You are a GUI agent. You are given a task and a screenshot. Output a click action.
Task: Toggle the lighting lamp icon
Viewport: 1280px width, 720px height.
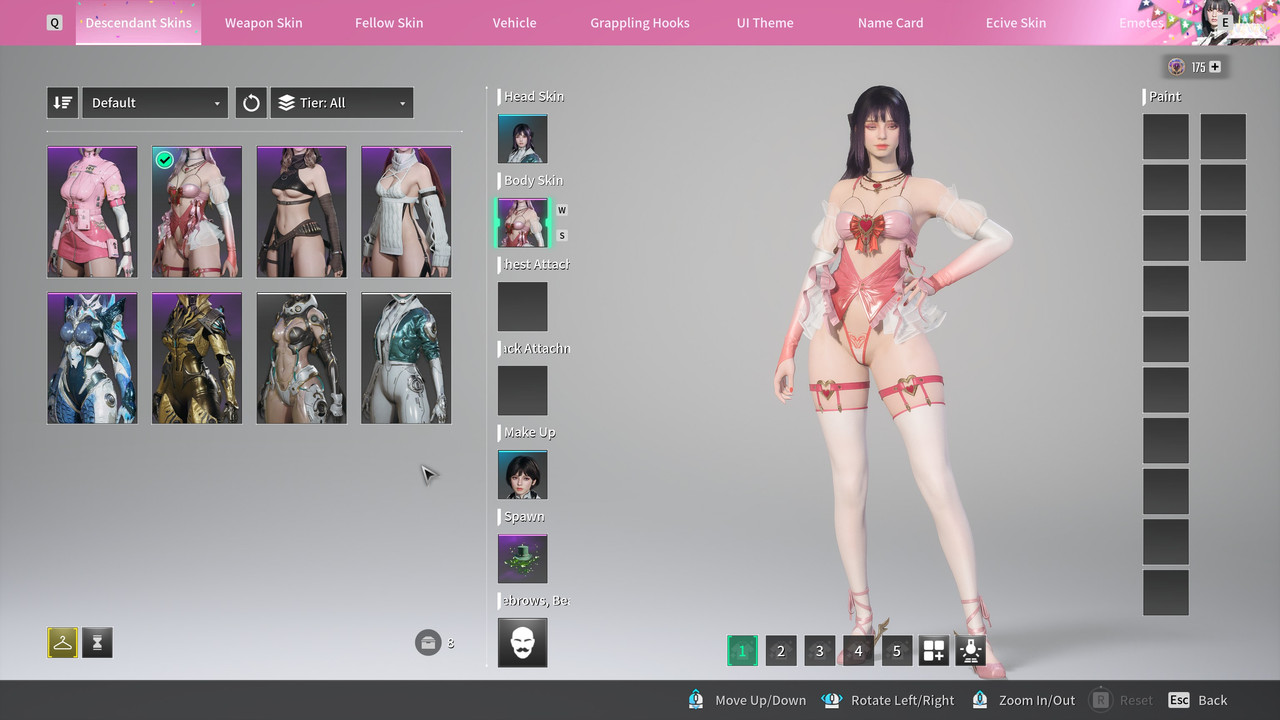[970, 651]
